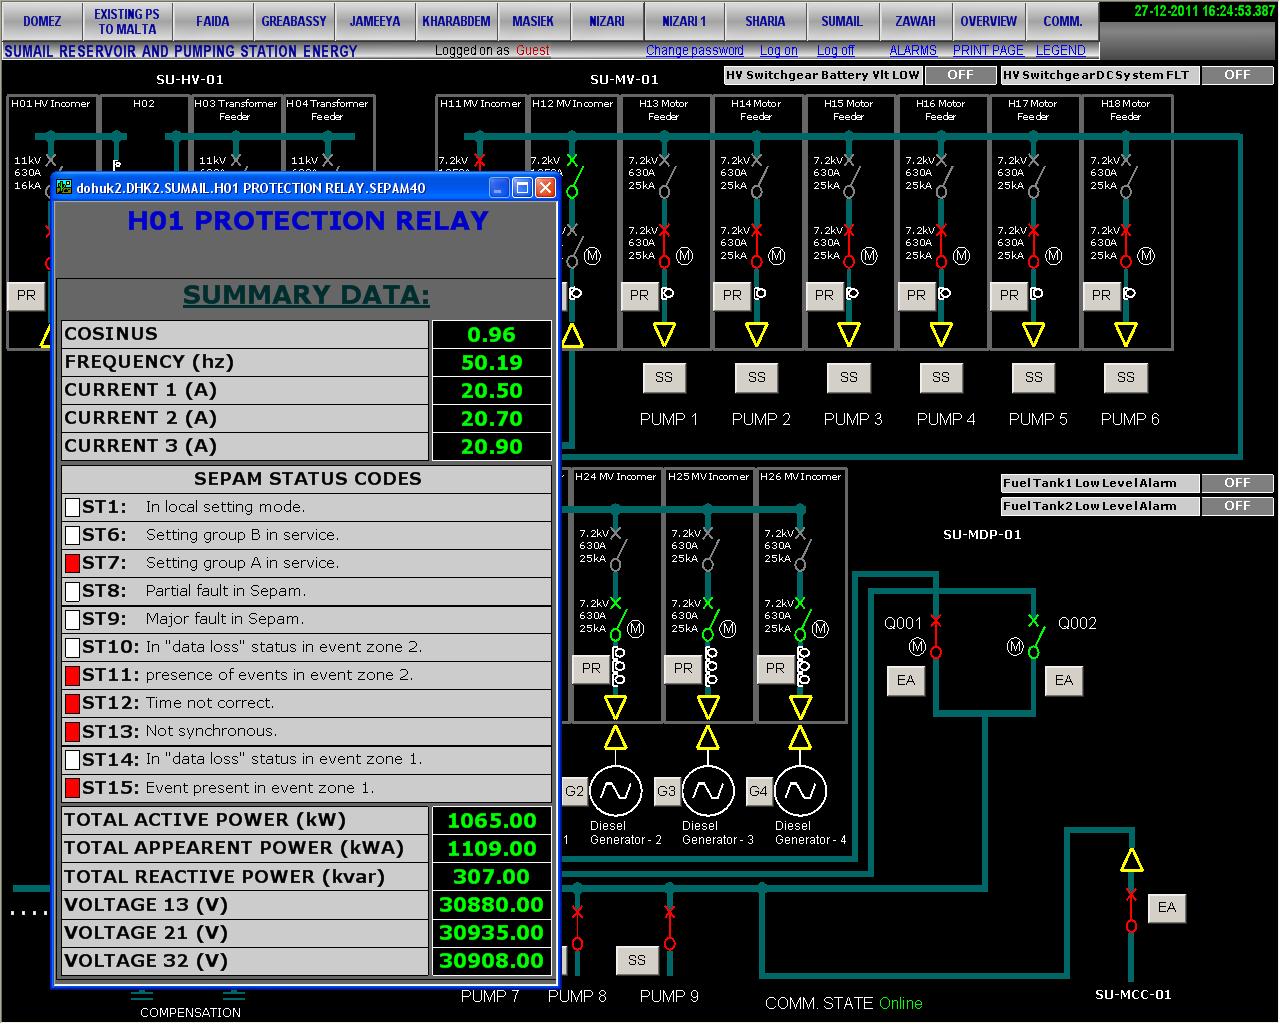Click the Diesel Generator - 3 symbol
The width and height of the screenshot is (1280, 1024).
click(x=708, y=791)
